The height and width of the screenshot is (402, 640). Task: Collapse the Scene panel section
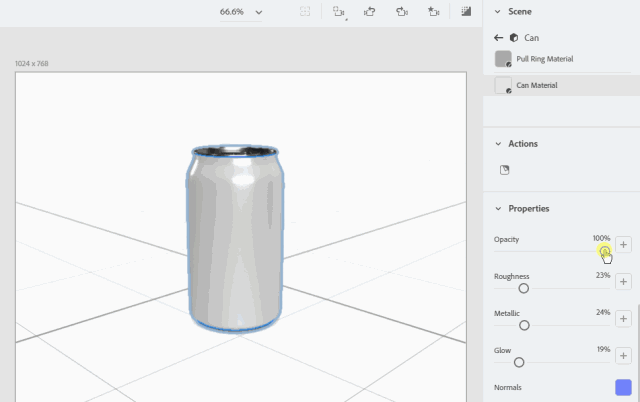click(x=498, y=11)
